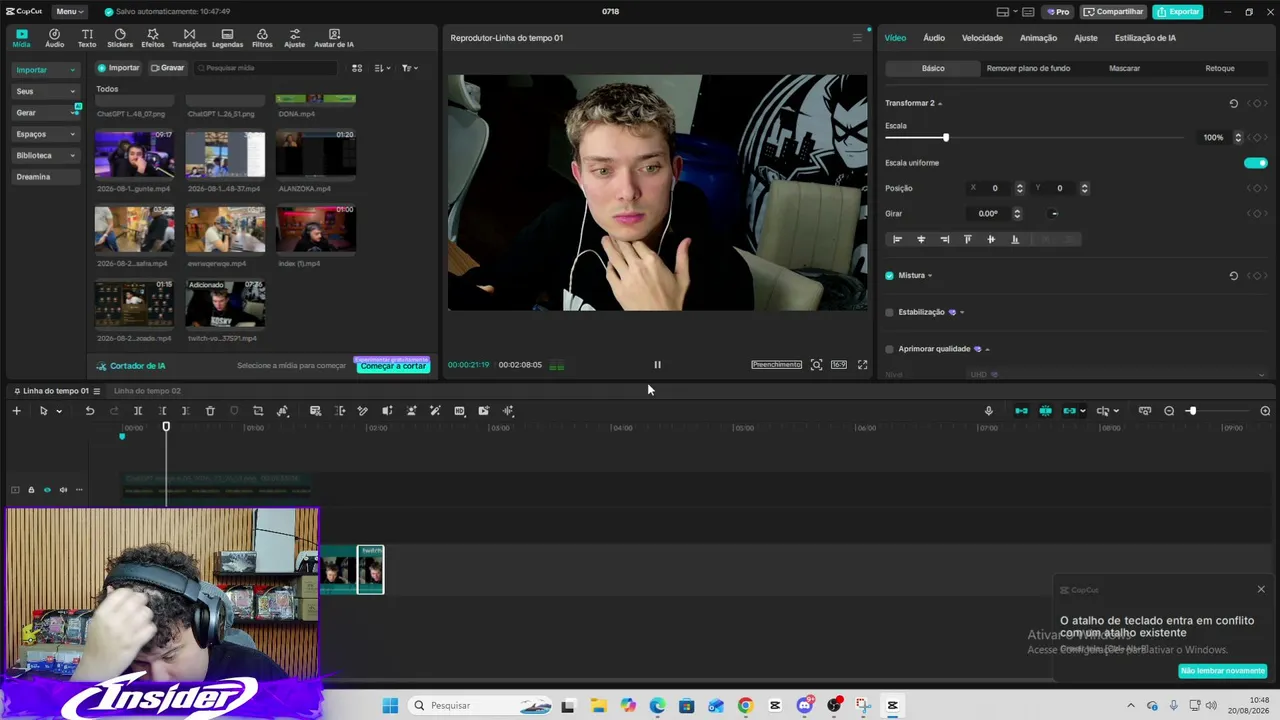Toggle main track magnet in timeline toolbar
This screenshot has width=1280, height=720.
(1021, 411)
